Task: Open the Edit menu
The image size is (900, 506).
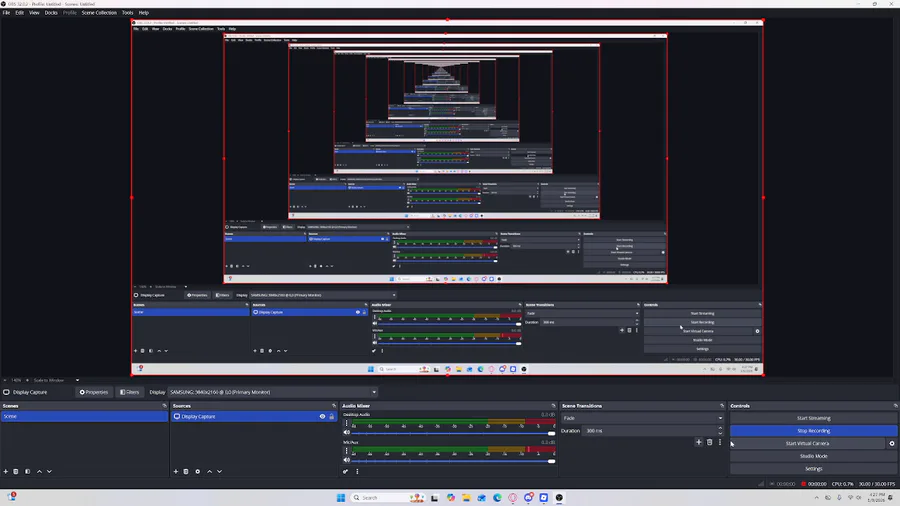Action: pos(20,13)
